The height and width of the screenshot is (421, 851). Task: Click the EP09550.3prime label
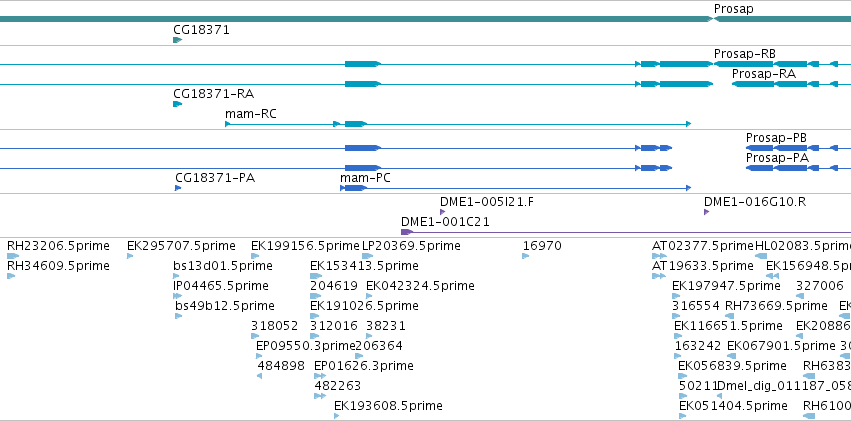(305, 346)
